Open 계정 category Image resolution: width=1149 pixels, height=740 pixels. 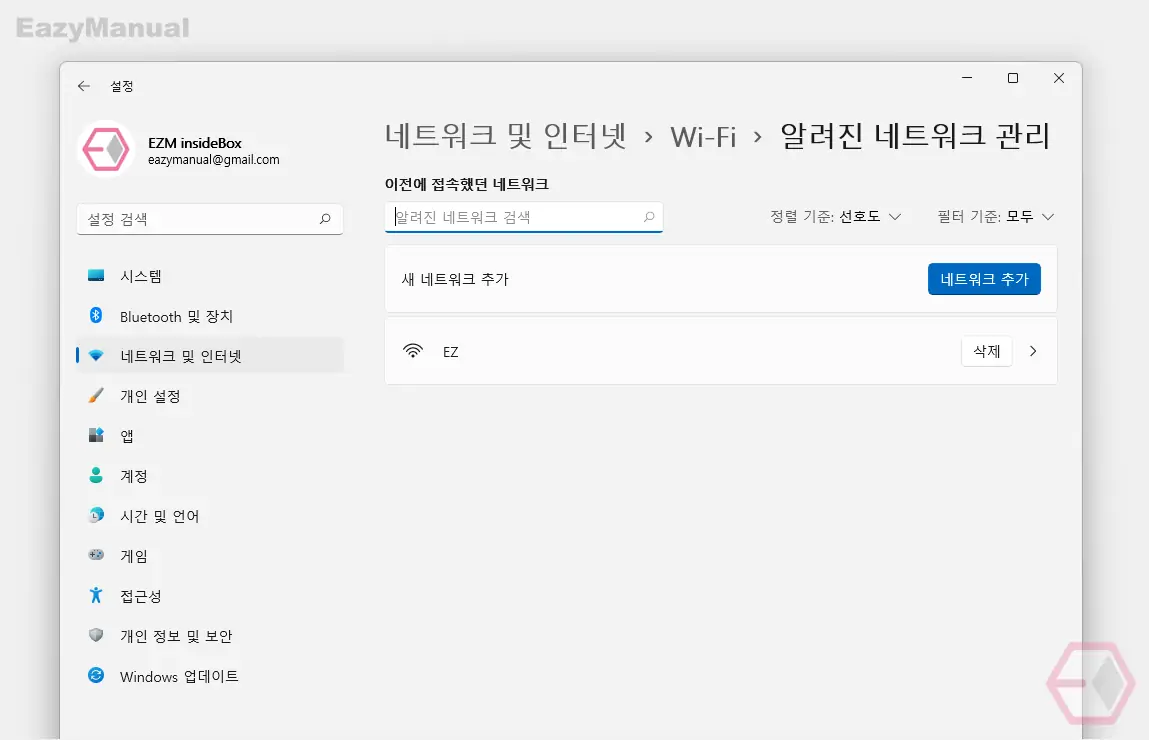pos(210,476)
